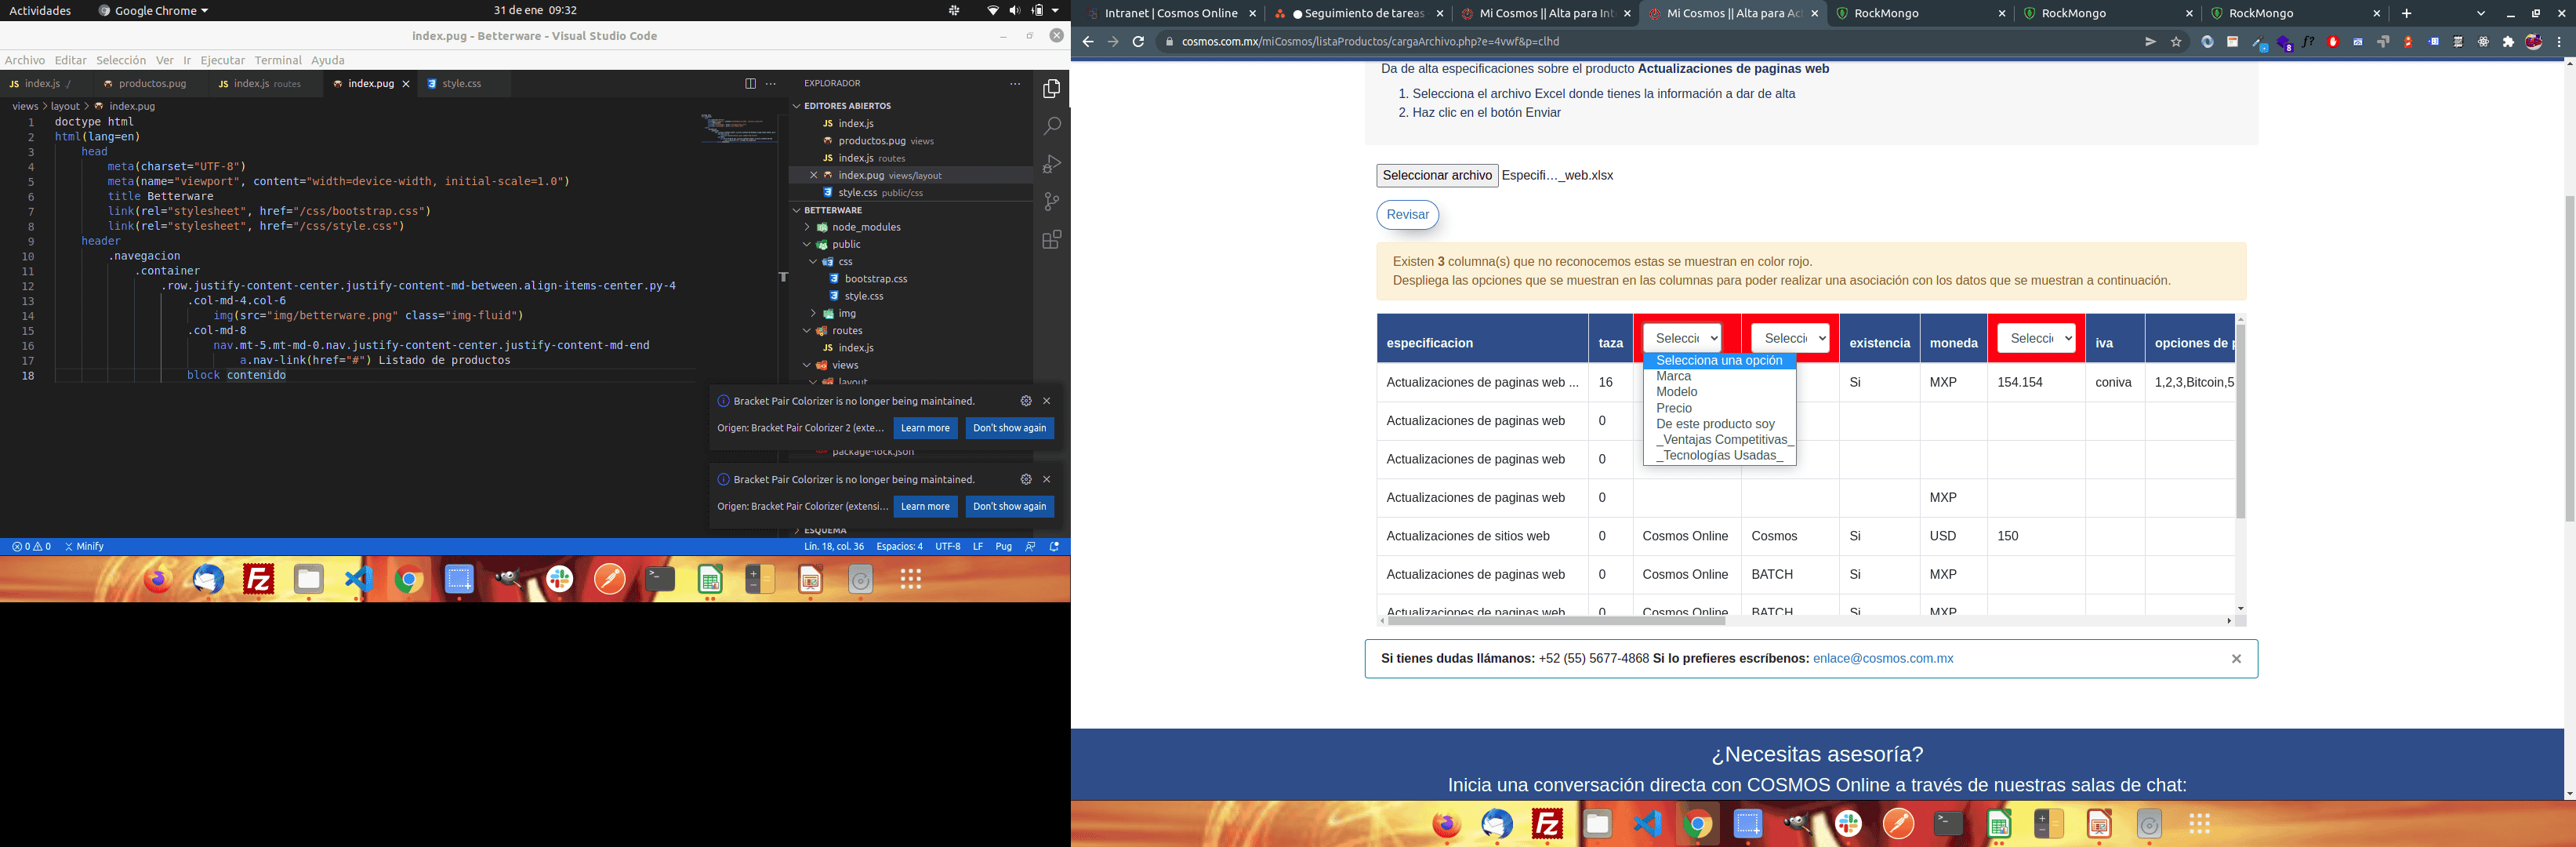Reload the Chrome page
This screenshot has height=847, width=2576.
click(1138, 42)
